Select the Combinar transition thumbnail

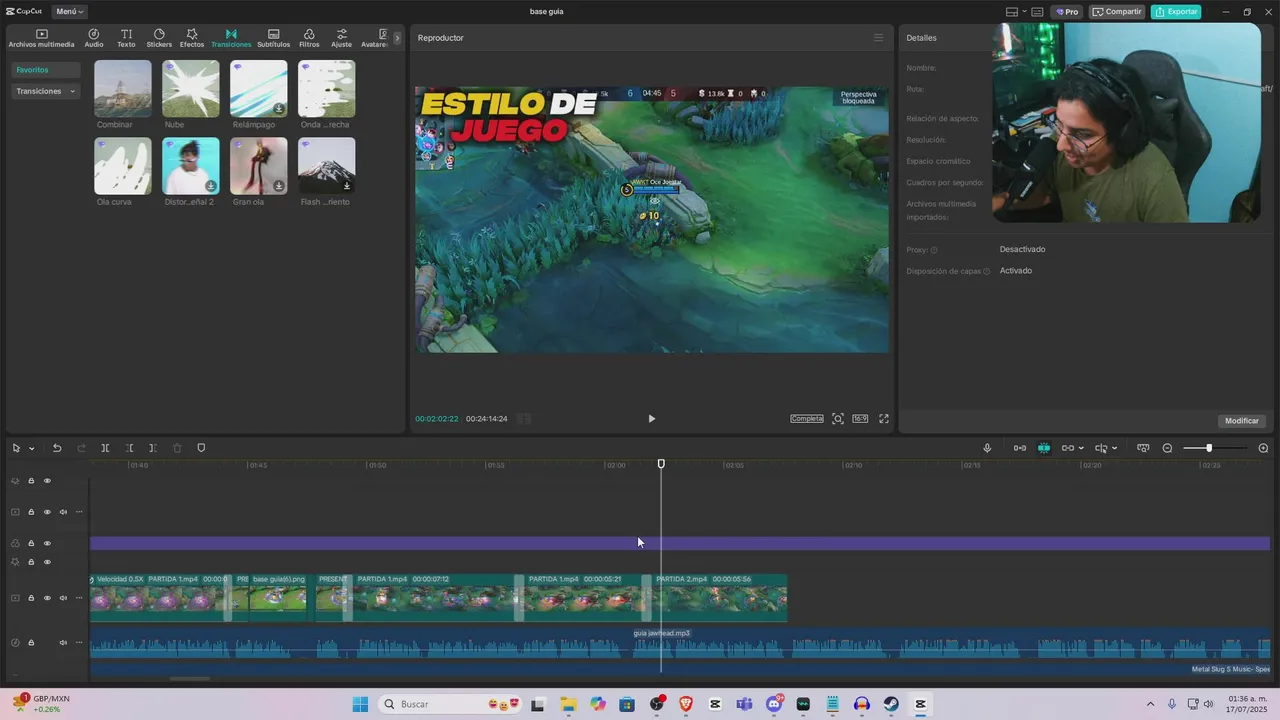click(123, 88)
